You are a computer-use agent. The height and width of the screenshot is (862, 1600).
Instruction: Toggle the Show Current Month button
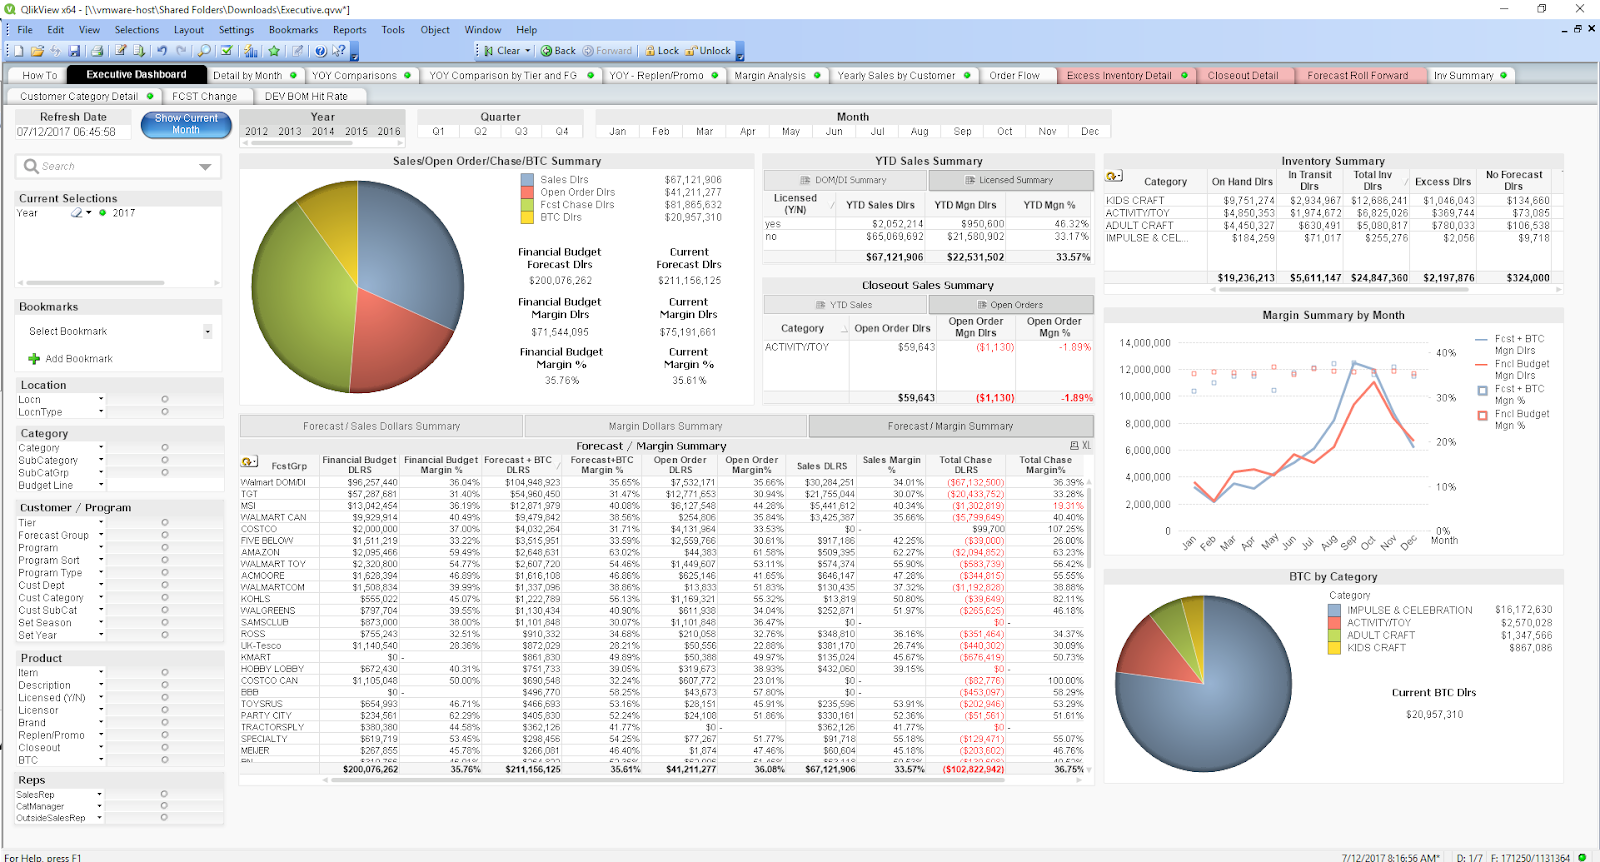click(186, 124)
